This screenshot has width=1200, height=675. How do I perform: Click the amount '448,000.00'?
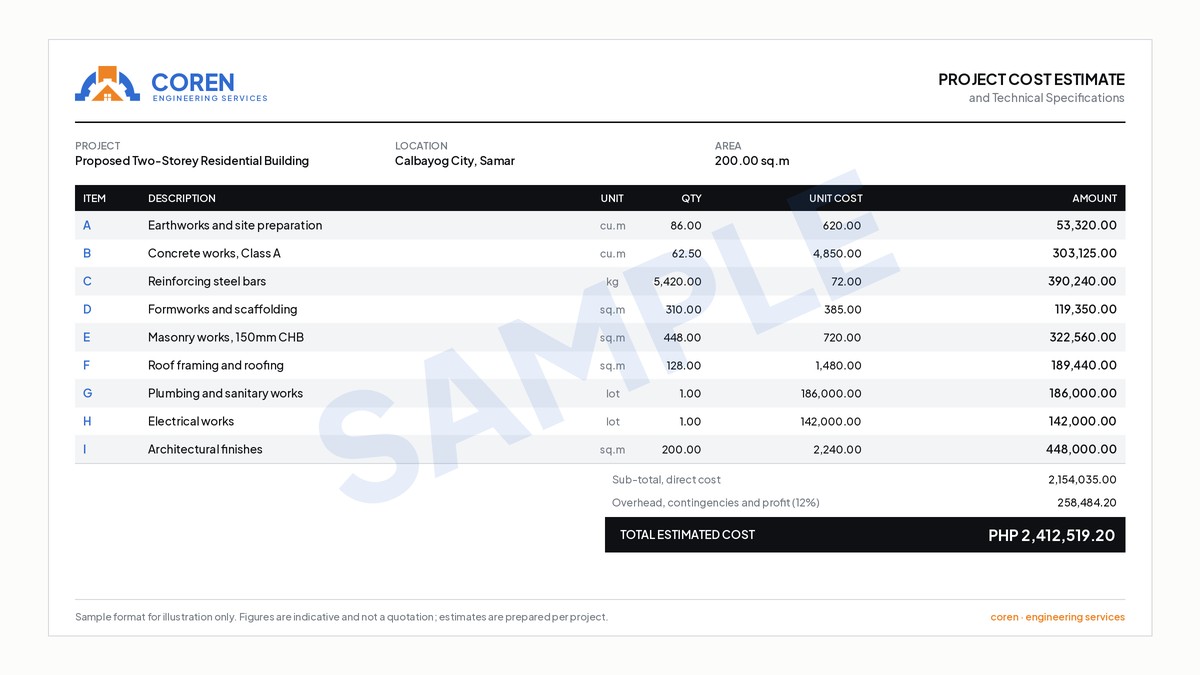pyautogui.click(x=1081, y=450)
